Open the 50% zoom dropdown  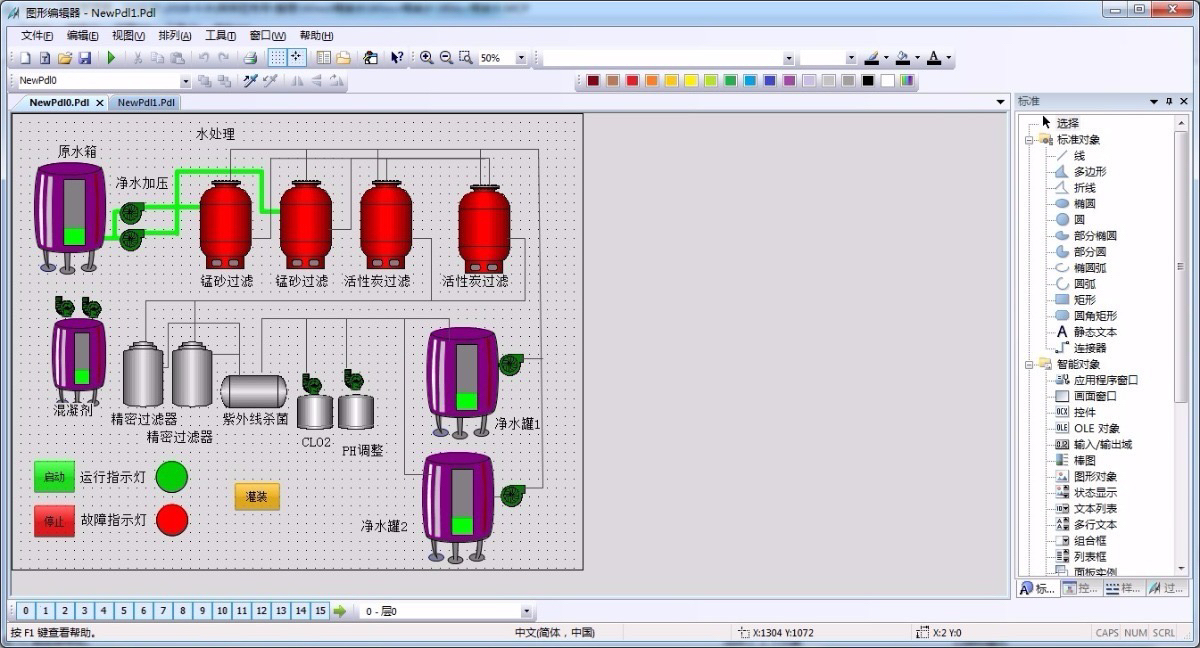point(521,58)
